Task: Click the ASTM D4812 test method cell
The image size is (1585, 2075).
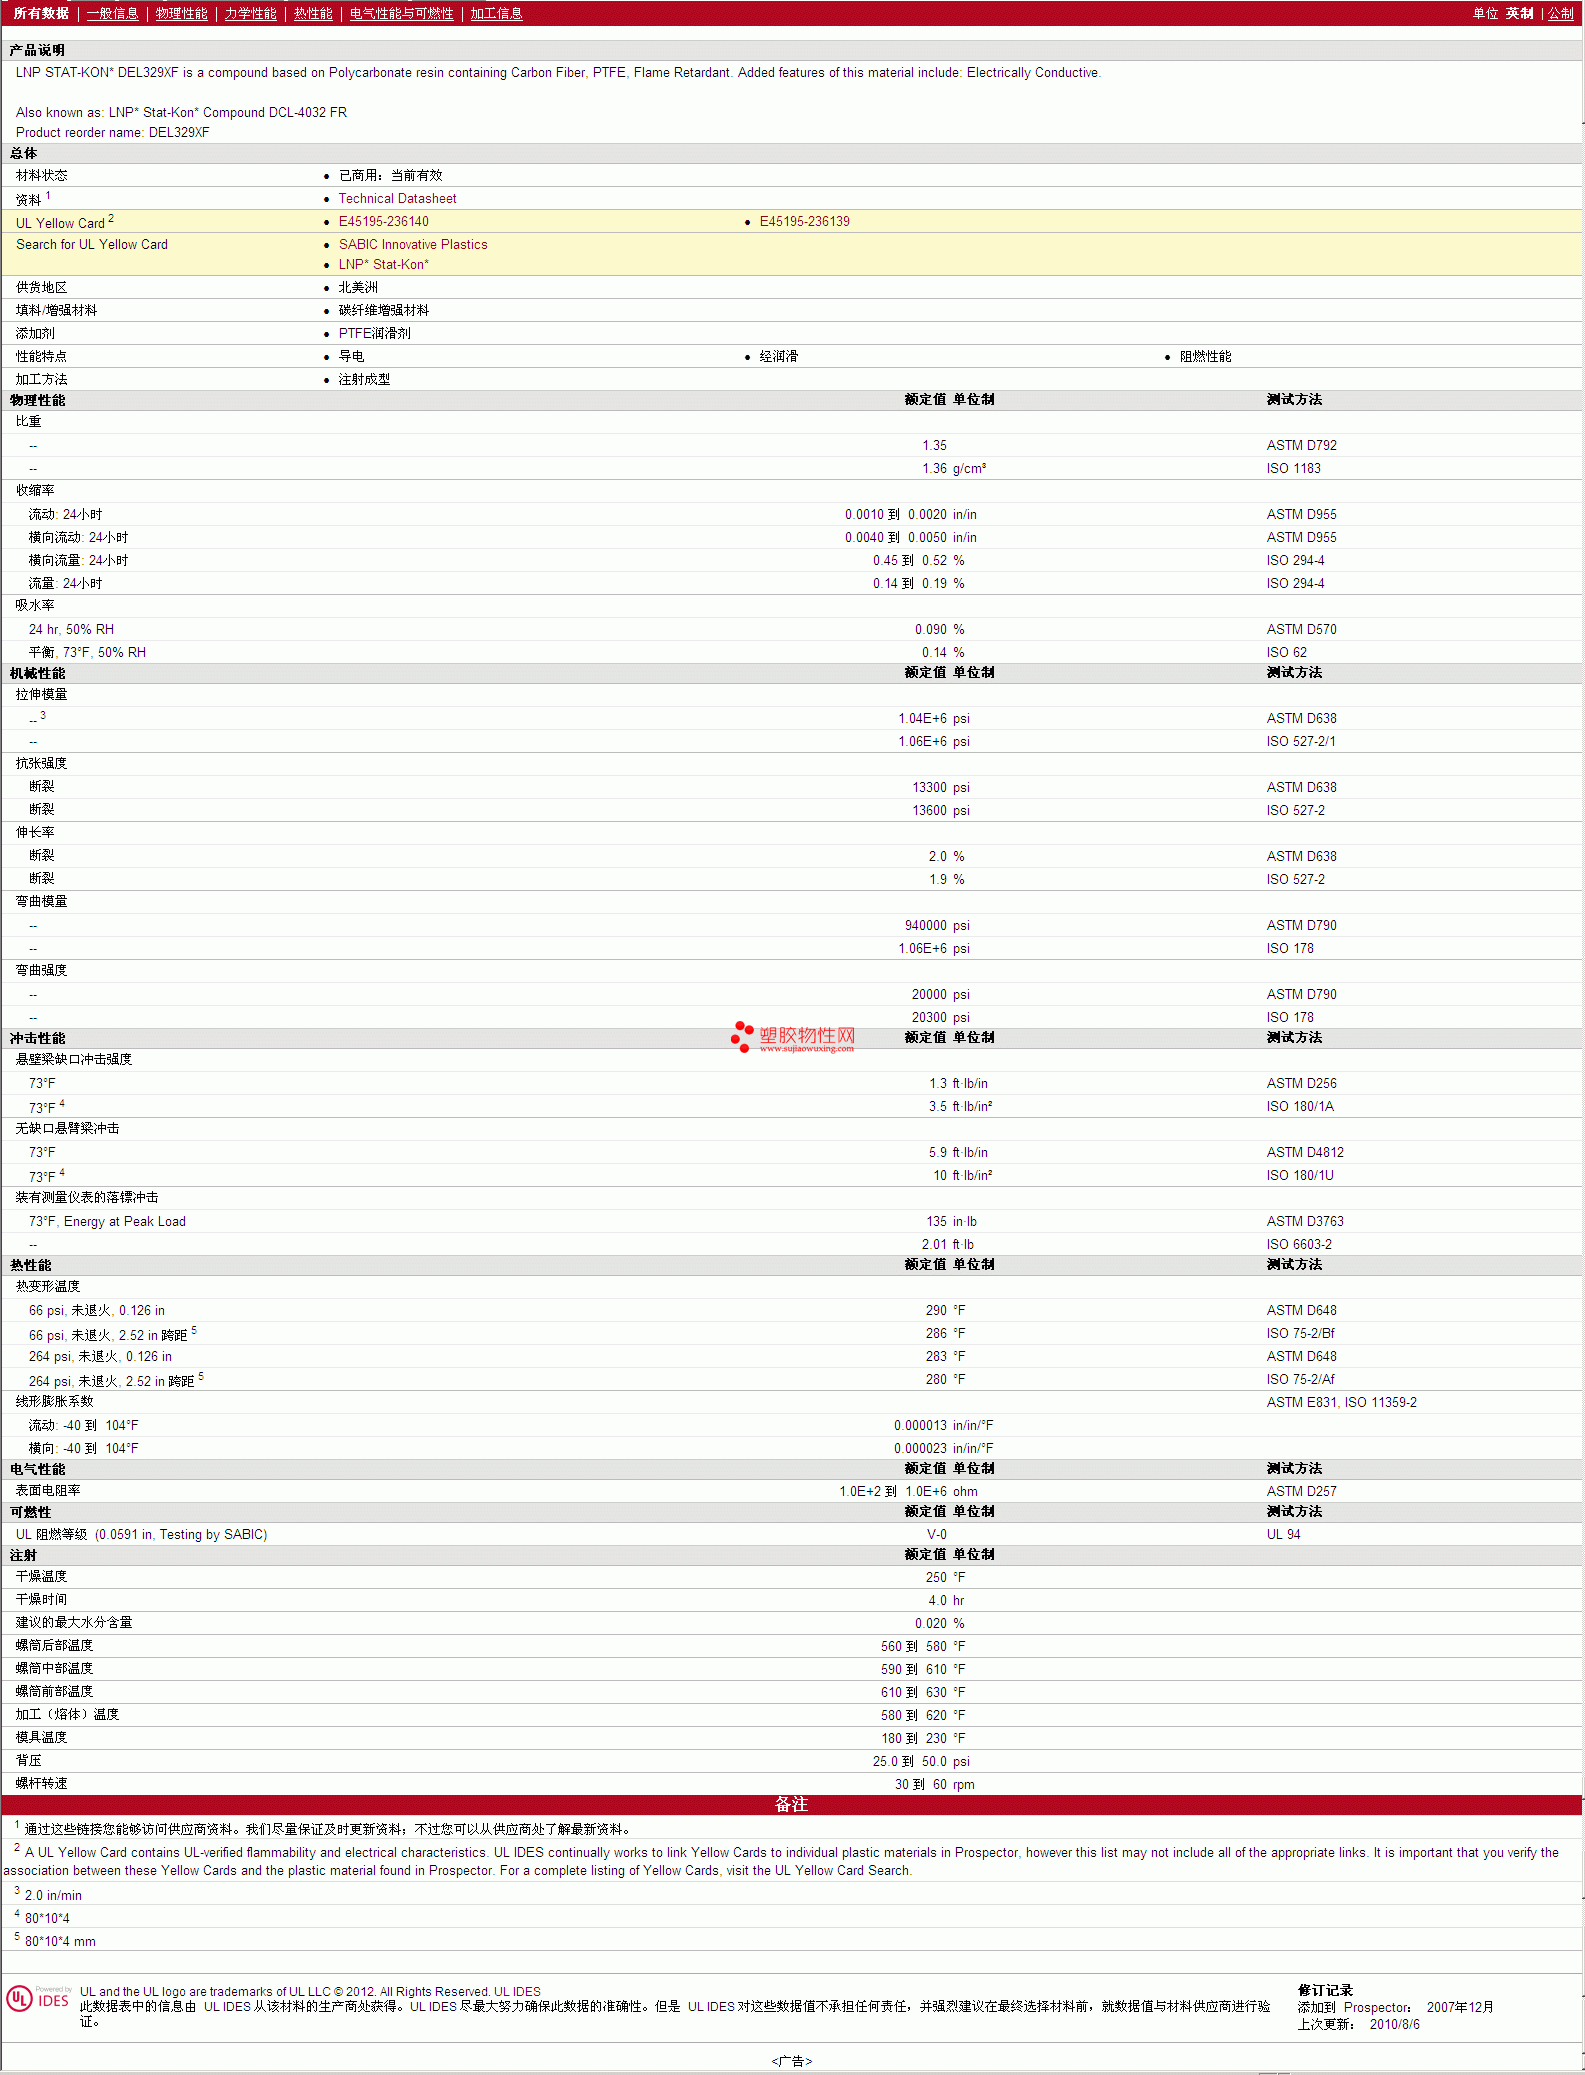Action: pos(1305,1152)
